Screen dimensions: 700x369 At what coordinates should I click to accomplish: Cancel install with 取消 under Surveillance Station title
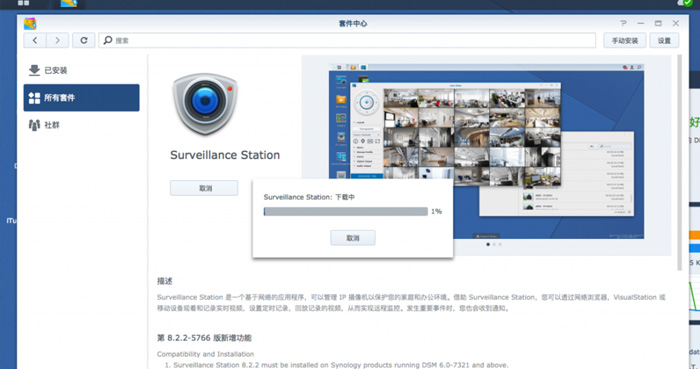(204, 188)
